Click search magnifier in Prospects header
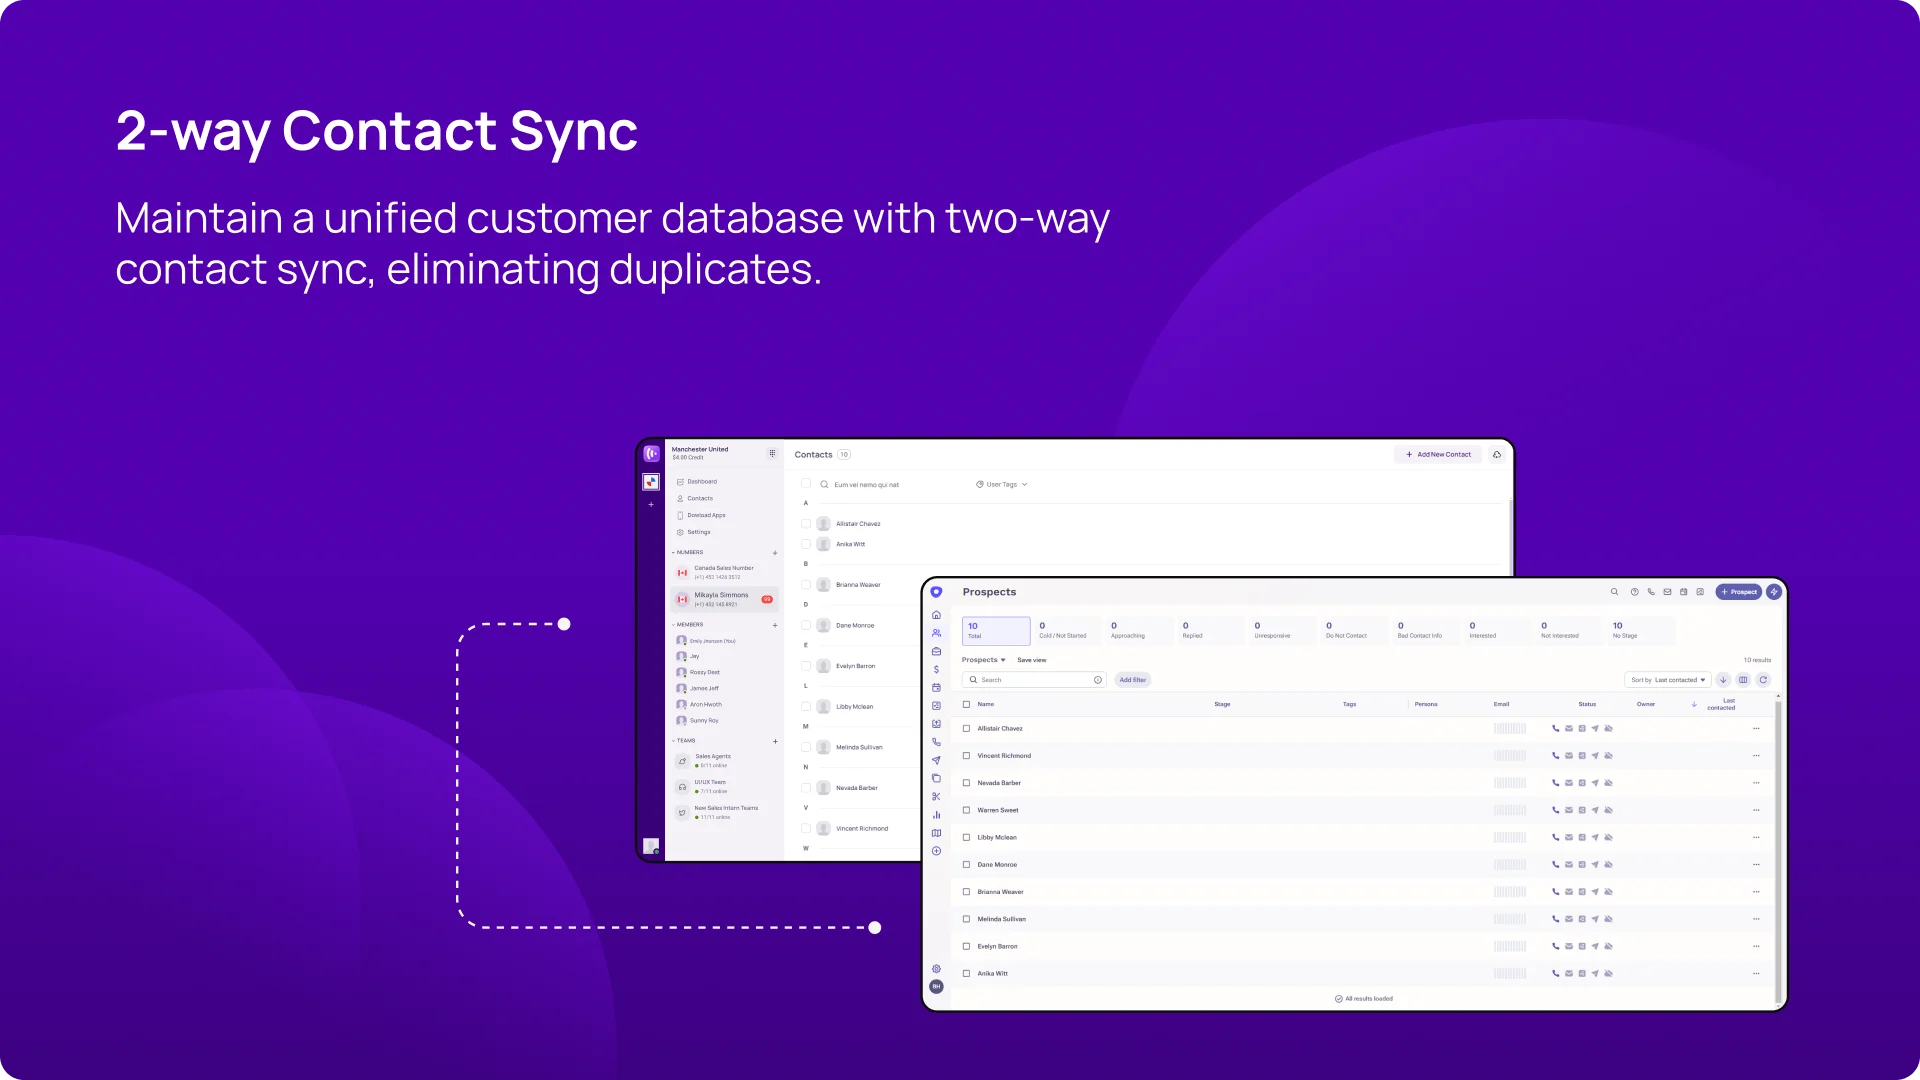 [x=1614, y=592]
